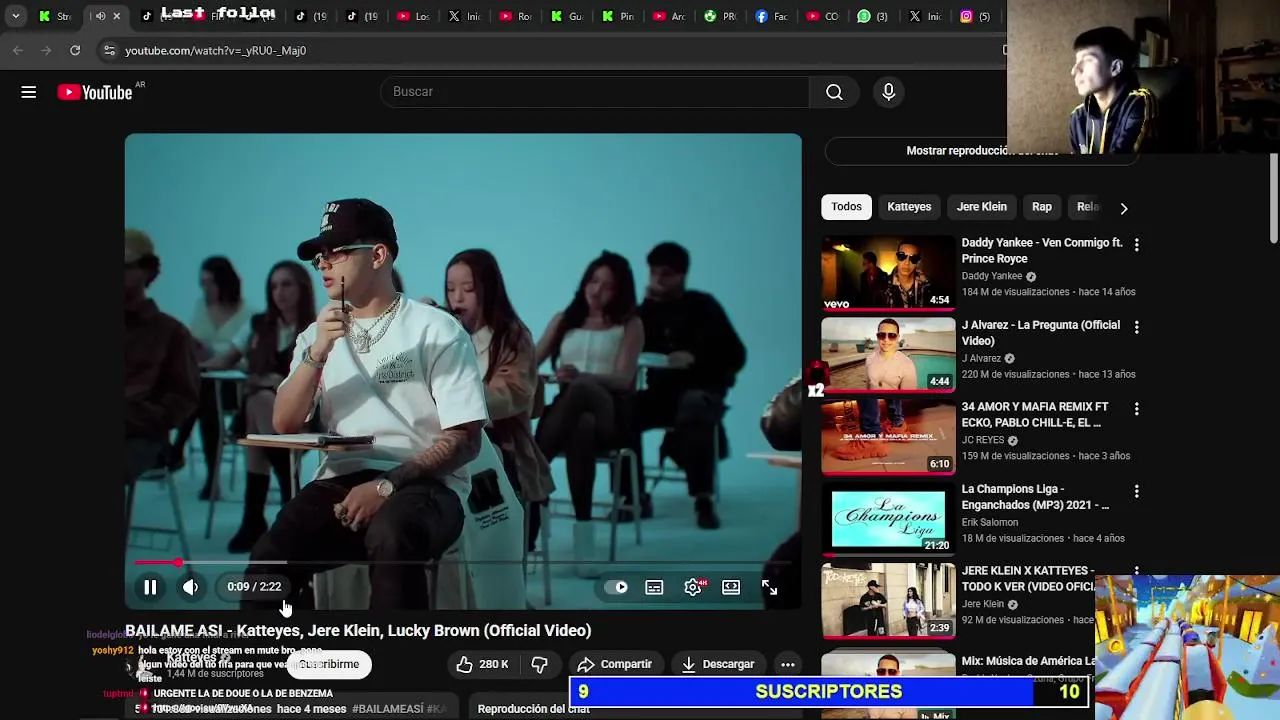Click the 0:09 / 2:22 time display
The height and width of the screenshot is (720, 1280).
(x=254, y=587)
